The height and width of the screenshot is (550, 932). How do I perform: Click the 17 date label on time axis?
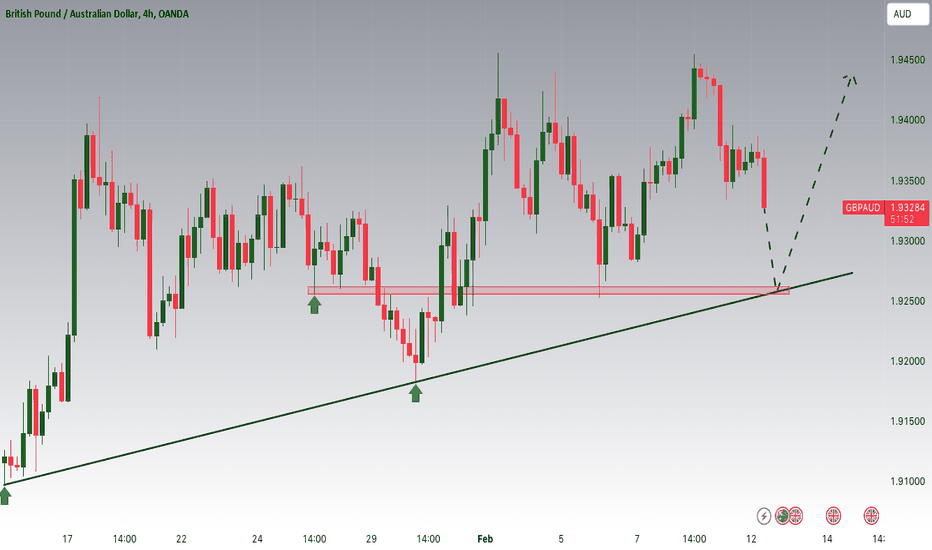pyautogui.click(x=67, y=539)
